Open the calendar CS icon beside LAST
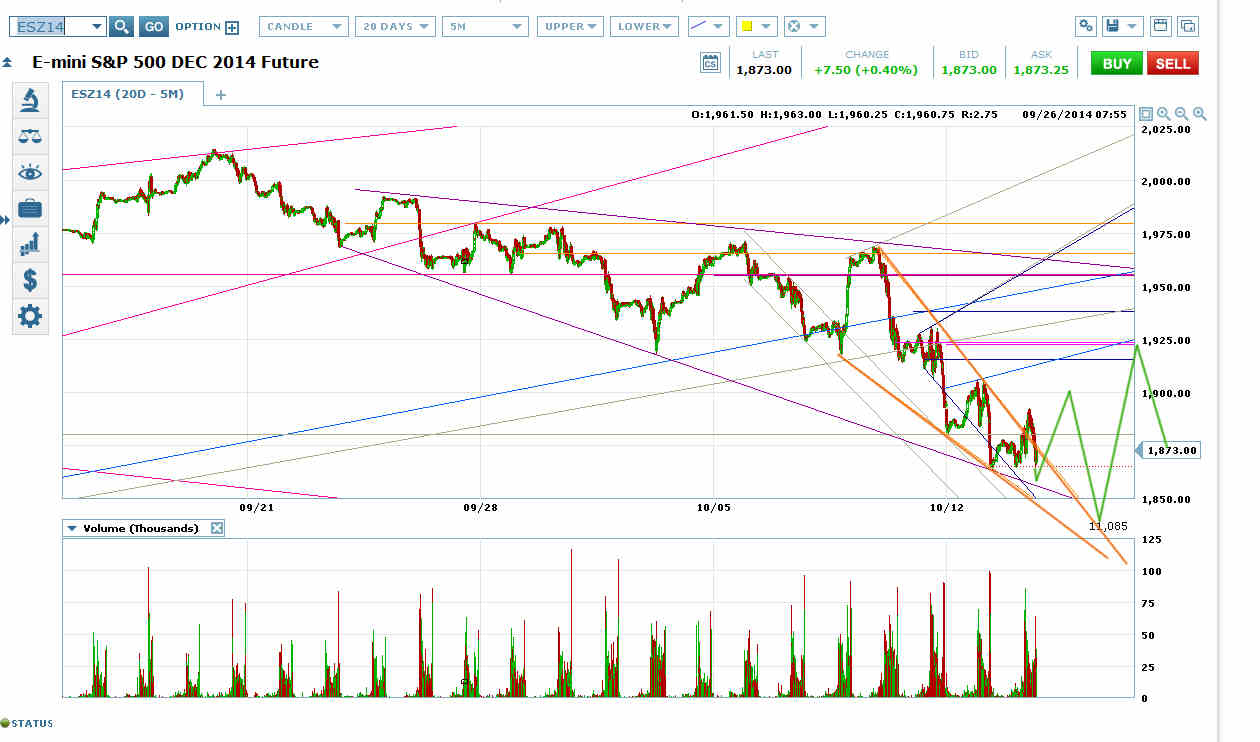This screenshot has width=1260, height=742. (x=711, y=63)
